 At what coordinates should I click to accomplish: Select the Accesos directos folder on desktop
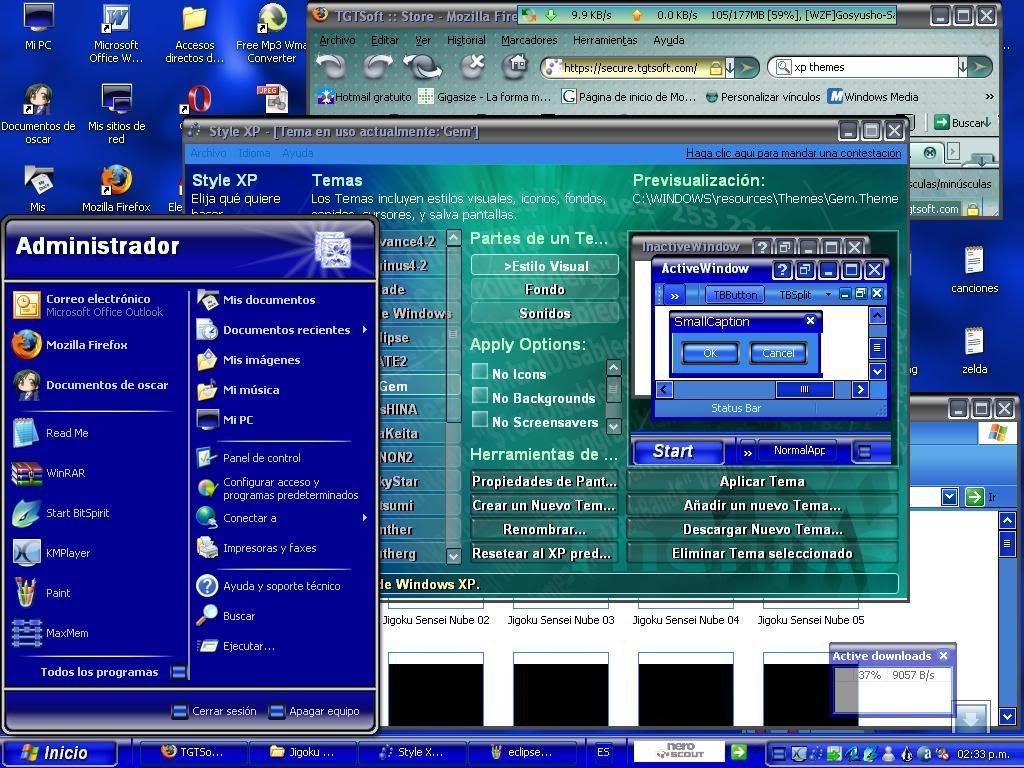[194, 34]
